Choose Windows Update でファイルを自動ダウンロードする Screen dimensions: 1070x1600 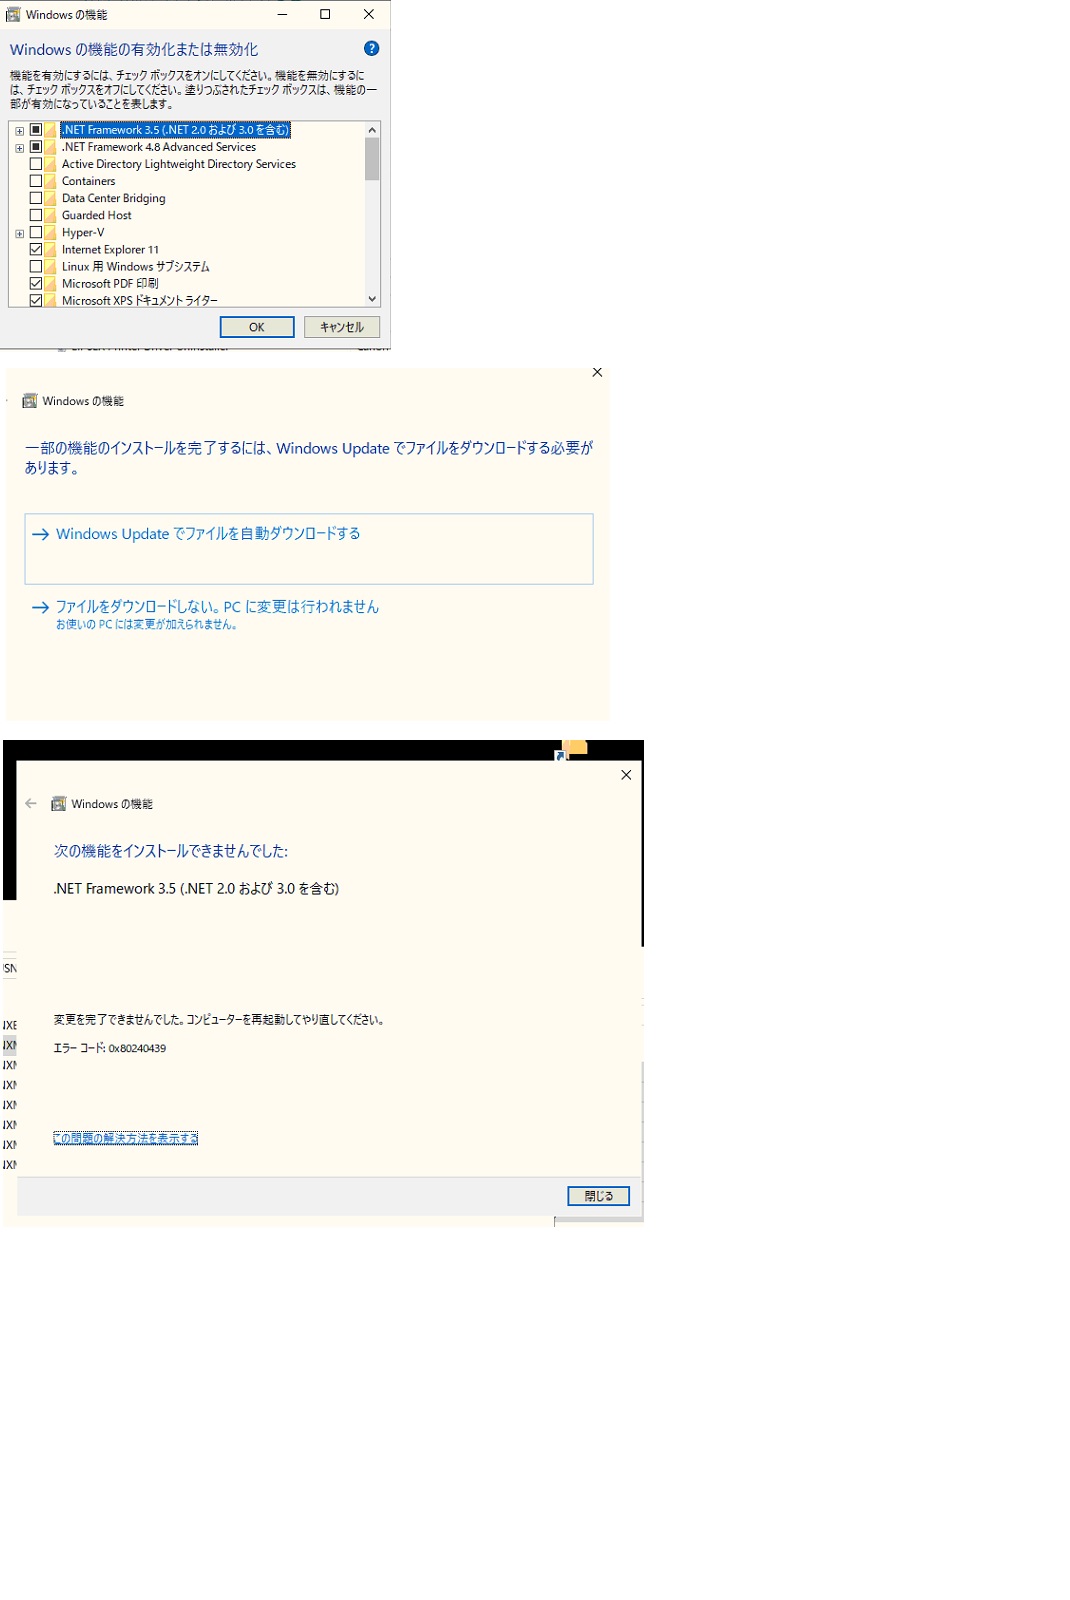point(309,549)
